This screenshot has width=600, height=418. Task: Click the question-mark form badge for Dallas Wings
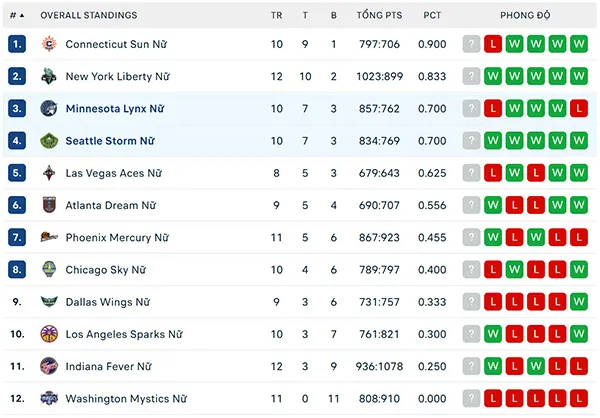click(471, 302)
